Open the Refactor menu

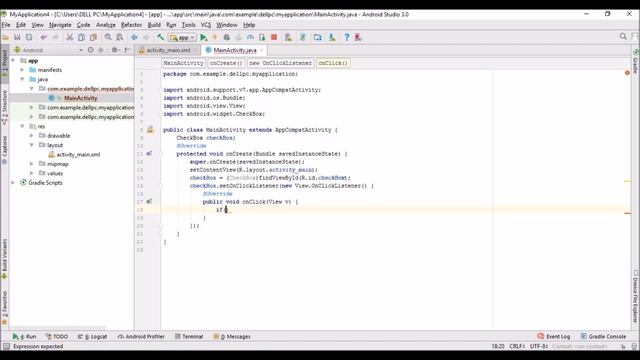pos(131,25)
